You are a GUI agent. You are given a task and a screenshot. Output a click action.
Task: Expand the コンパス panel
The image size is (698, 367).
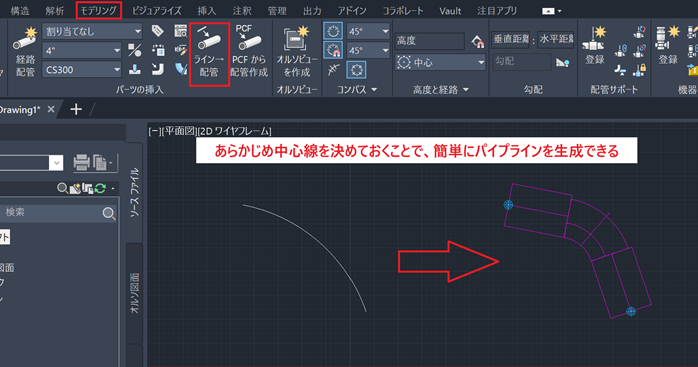pyautogui.click(x=357, y=90)
